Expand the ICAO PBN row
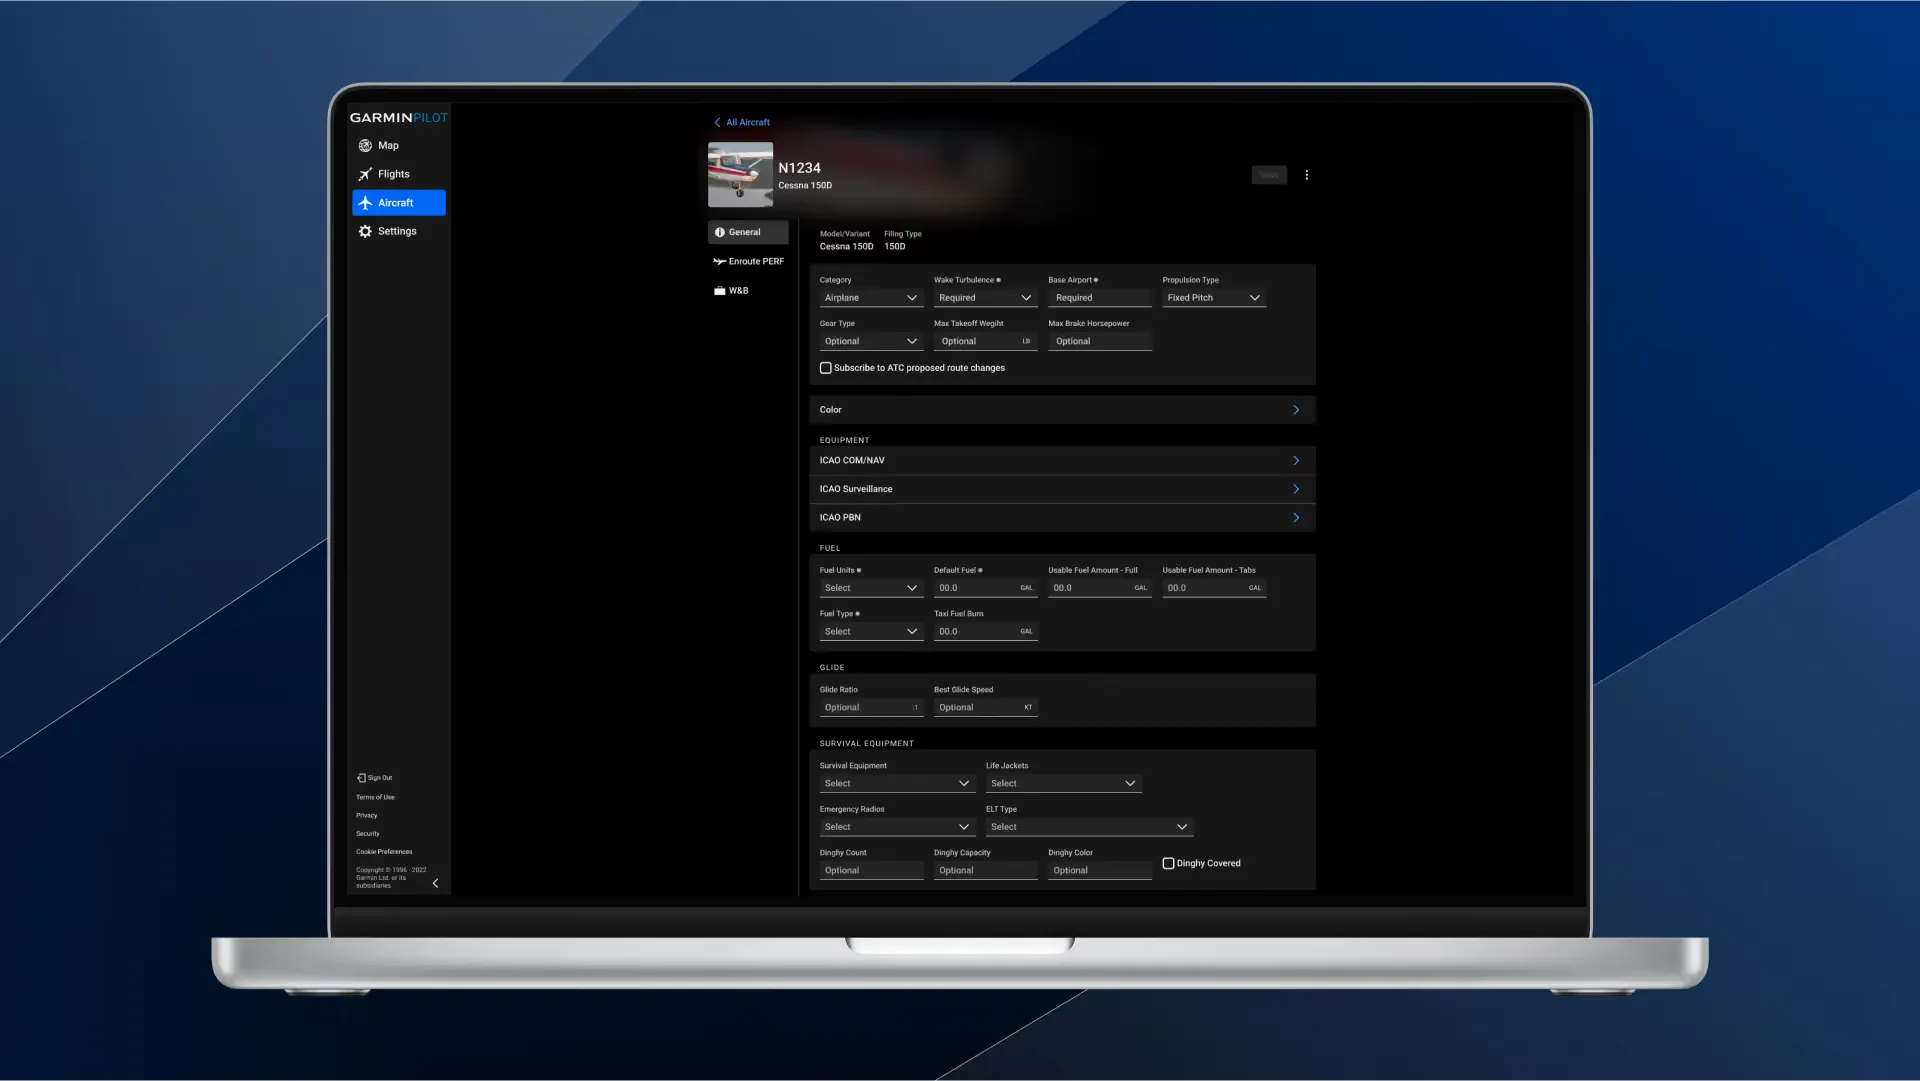This screenshot has height=1081, width=1920. [1062, 518]
